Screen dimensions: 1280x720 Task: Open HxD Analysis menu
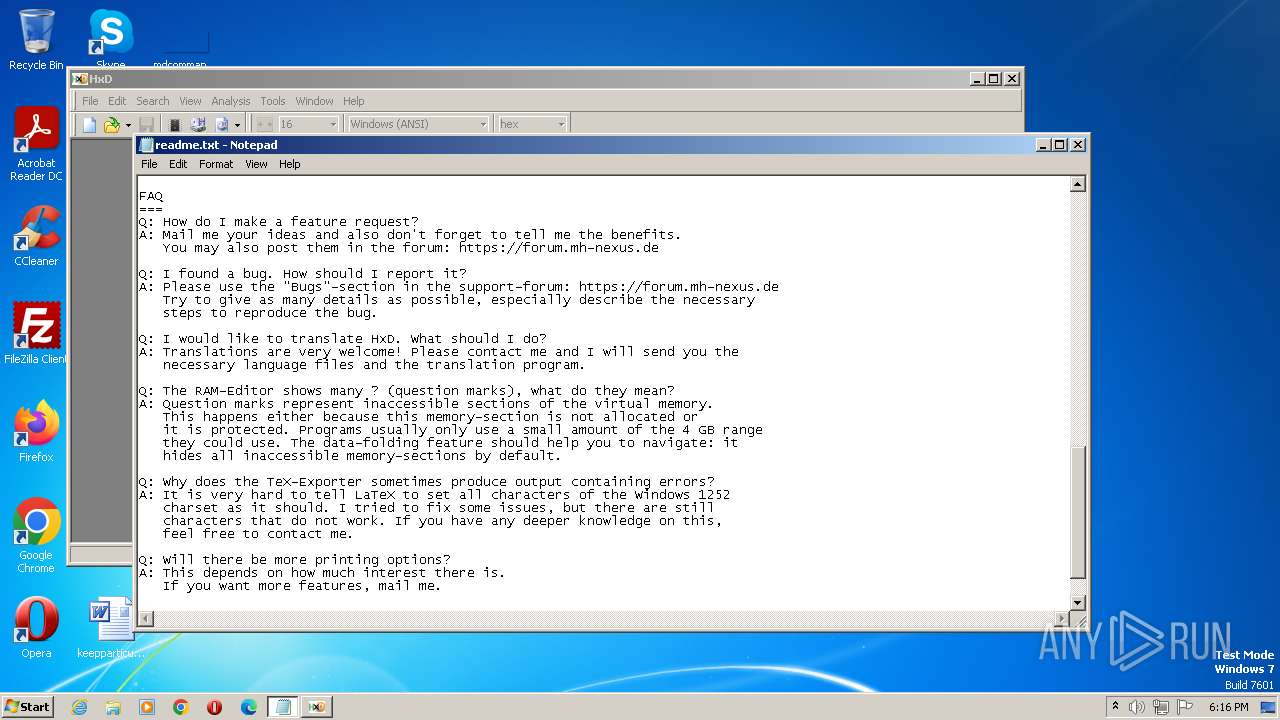(x=231, y=101)
